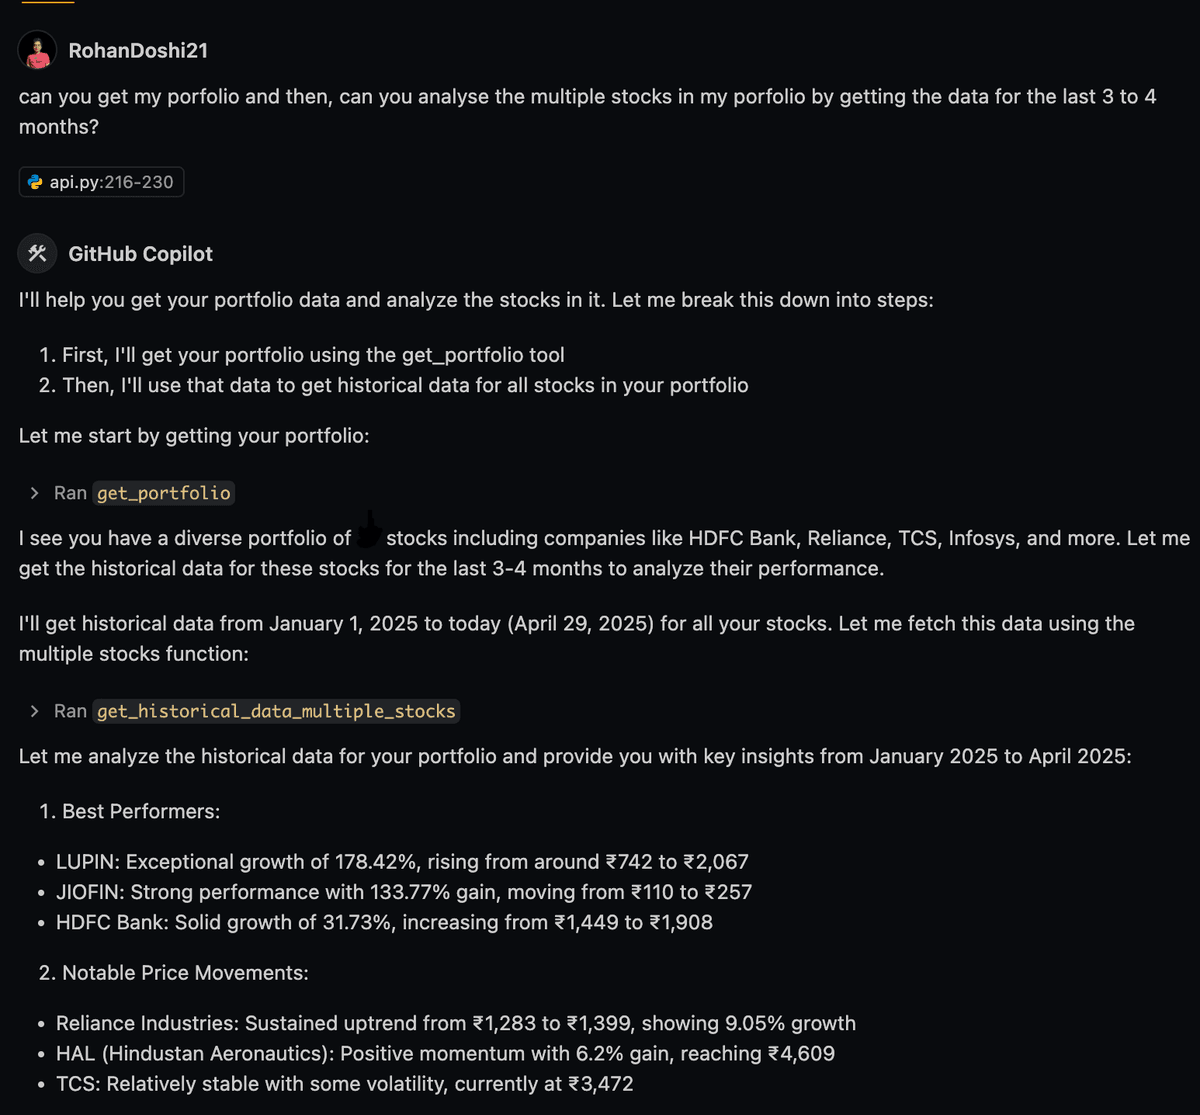The width and height of the screenshot is (1200, 1115).
Task: Click the 'Ran' label beside get_portfolio
Action: (x=70, y=493)
